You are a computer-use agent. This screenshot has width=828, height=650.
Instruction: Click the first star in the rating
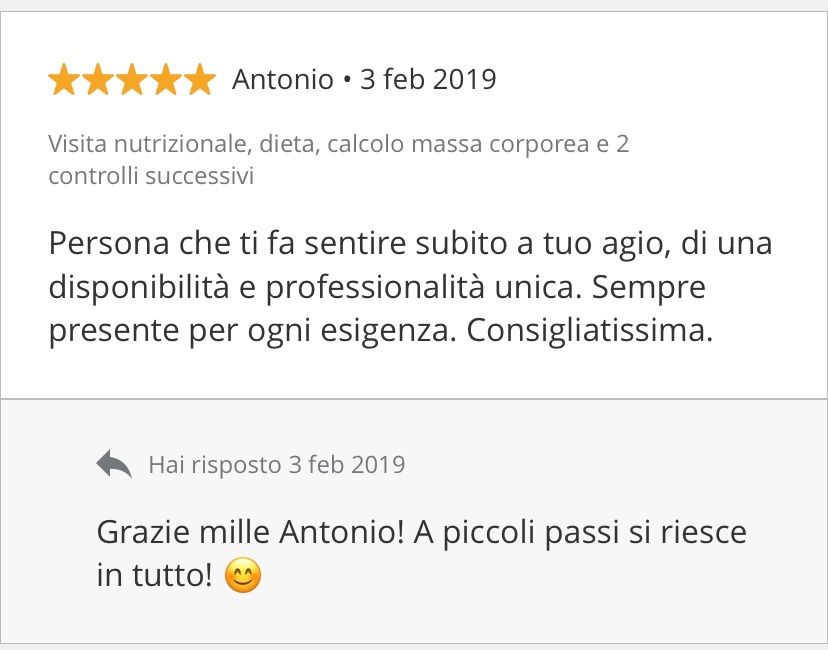pyautogui.click(x=64, y=80)
